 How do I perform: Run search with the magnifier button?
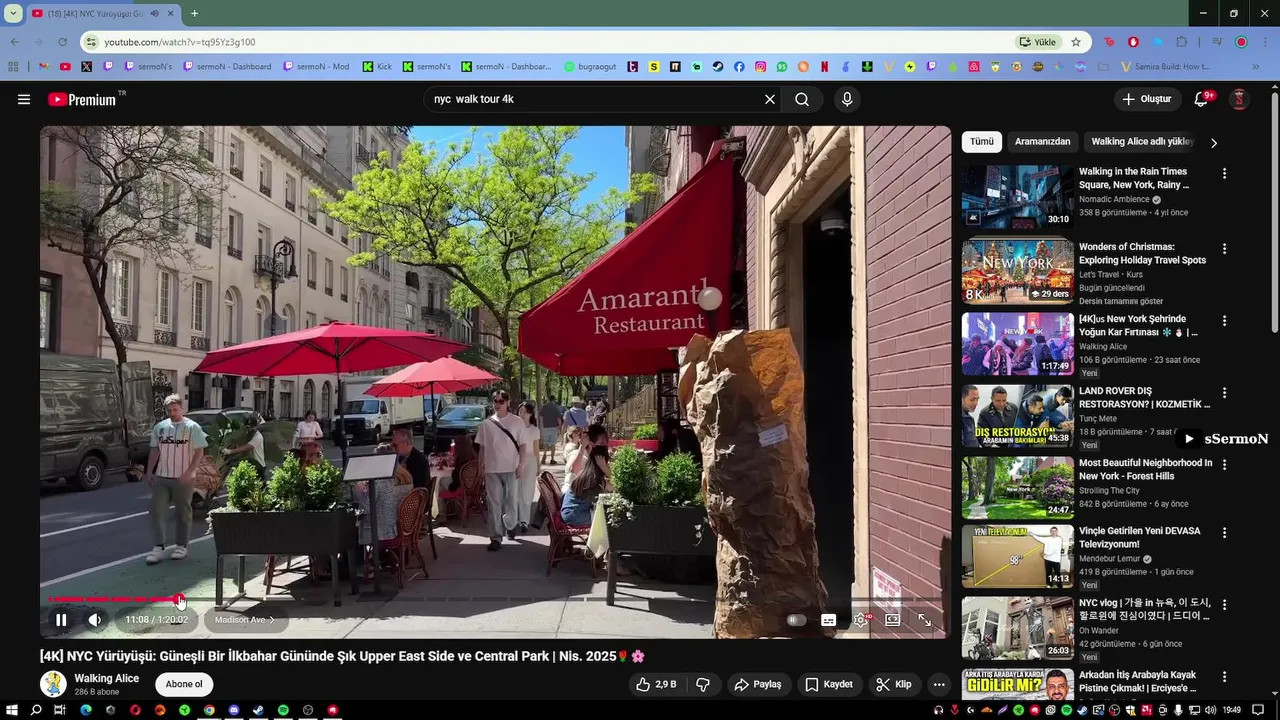pyautogui.click(x=802, y=99)
